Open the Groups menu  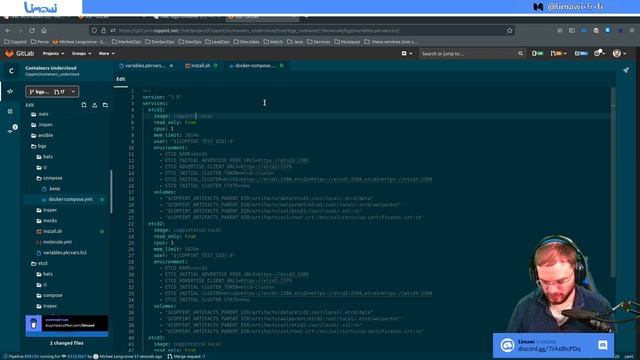pyautogui.click(x=81, y=53)
